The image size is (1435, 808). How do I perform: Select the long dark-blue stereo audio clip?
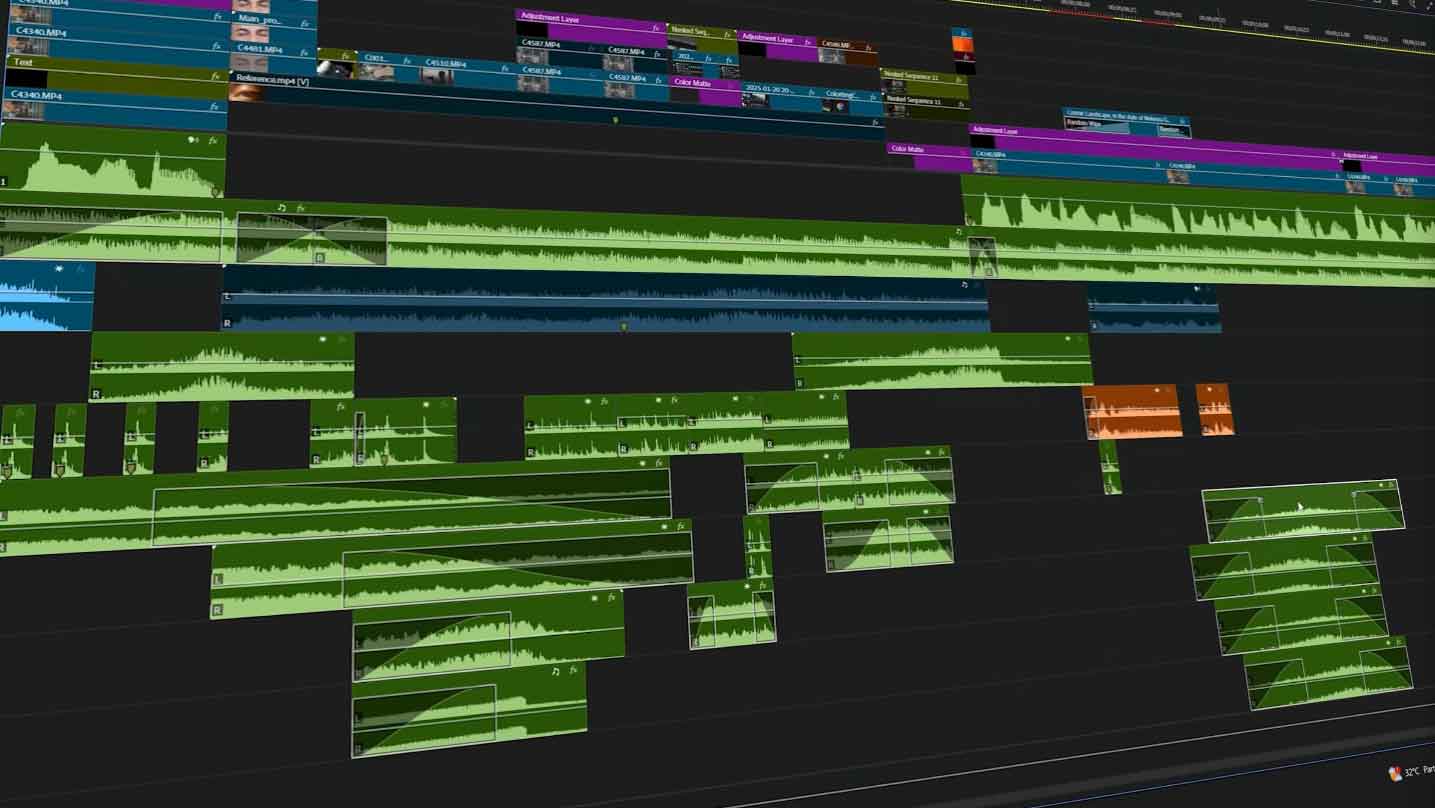pos(605,300)
